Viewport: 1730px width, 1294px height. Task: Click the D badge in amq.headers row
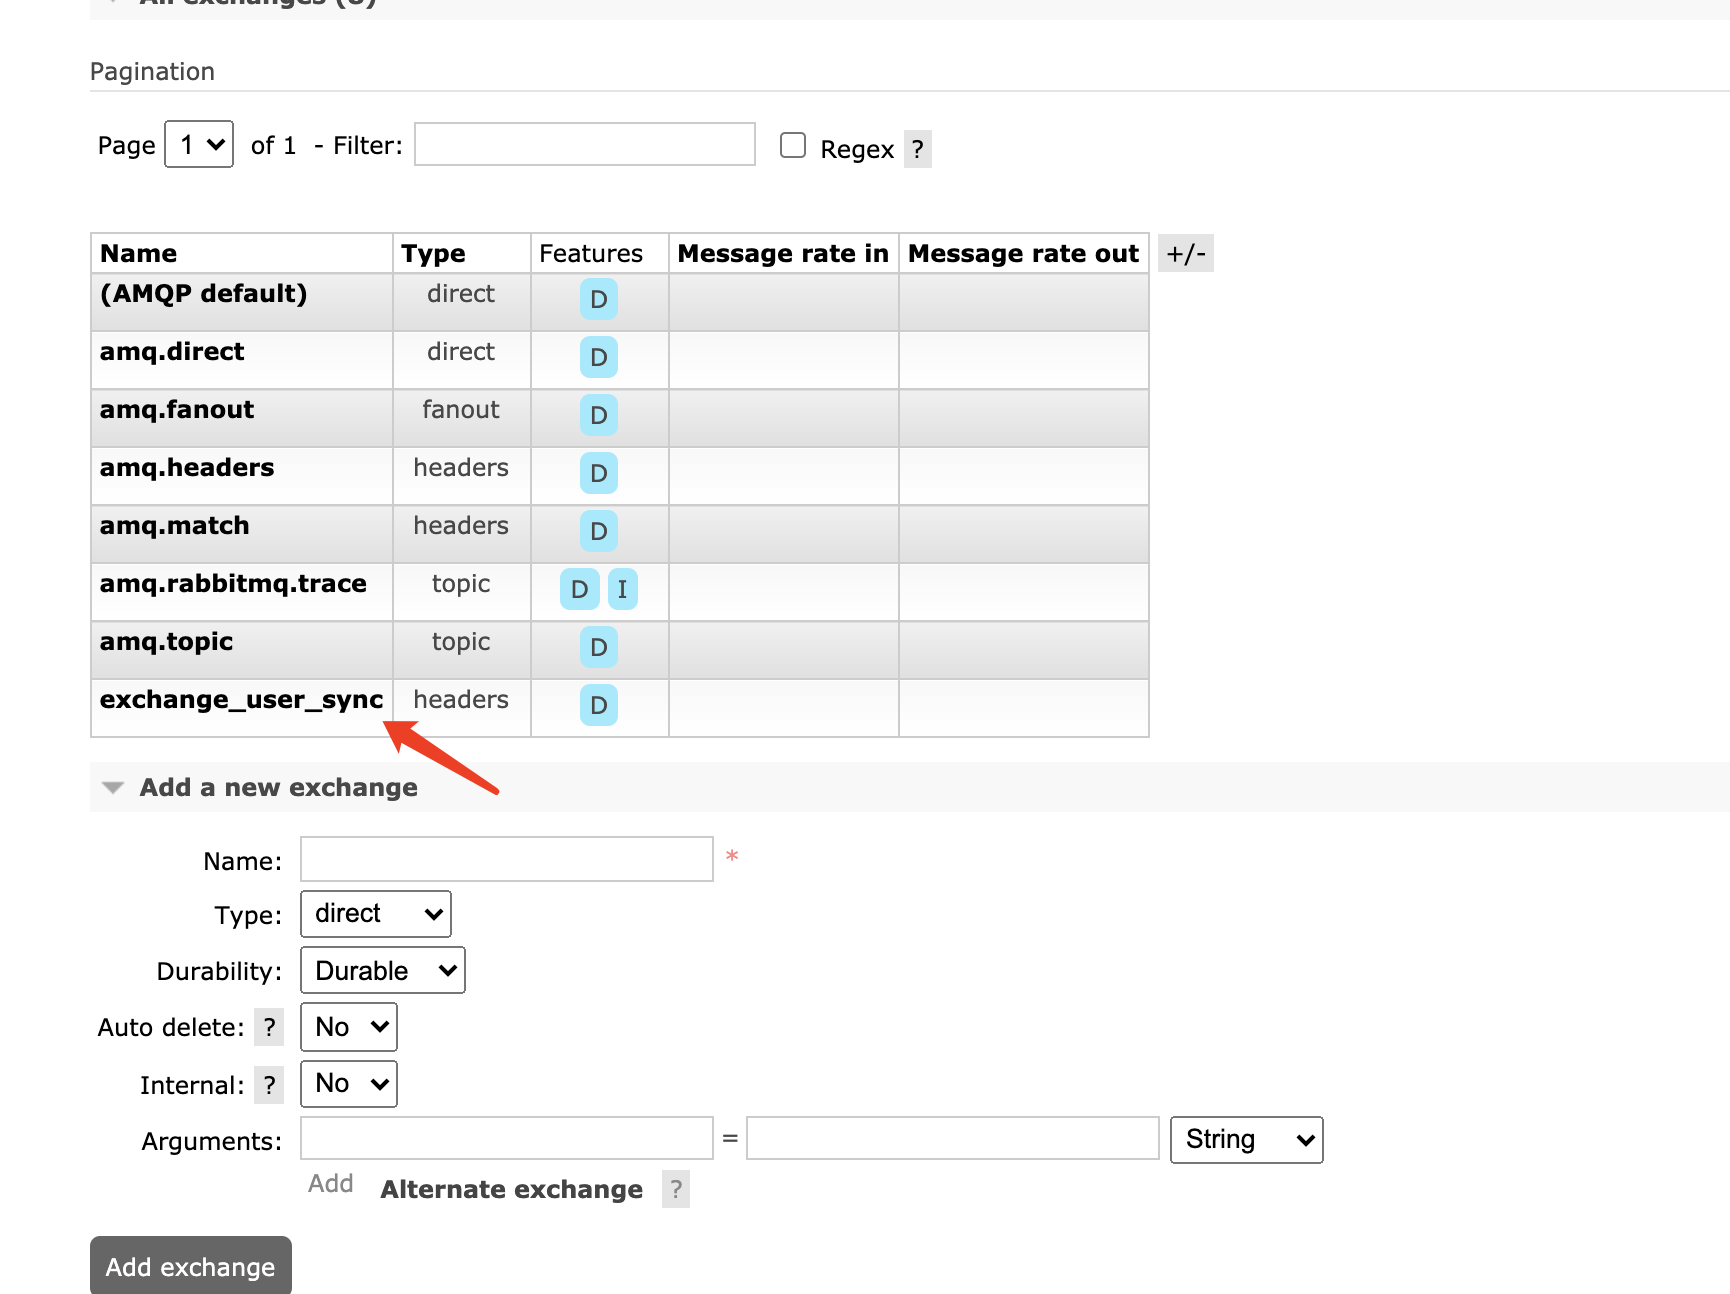[x=598, y=473]
